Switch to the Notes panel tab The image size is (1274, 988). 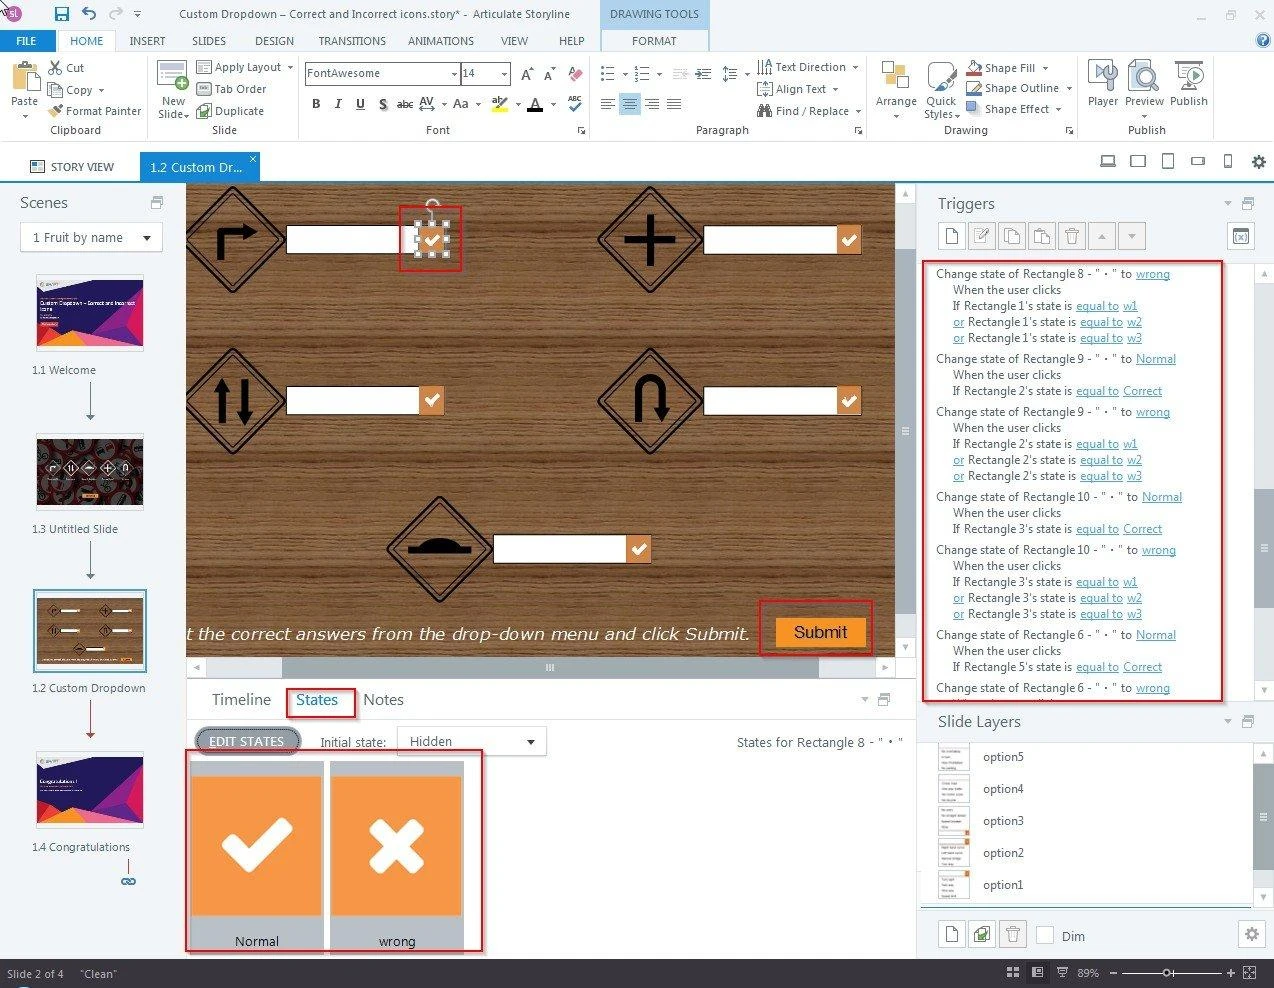tap(383, 700)
